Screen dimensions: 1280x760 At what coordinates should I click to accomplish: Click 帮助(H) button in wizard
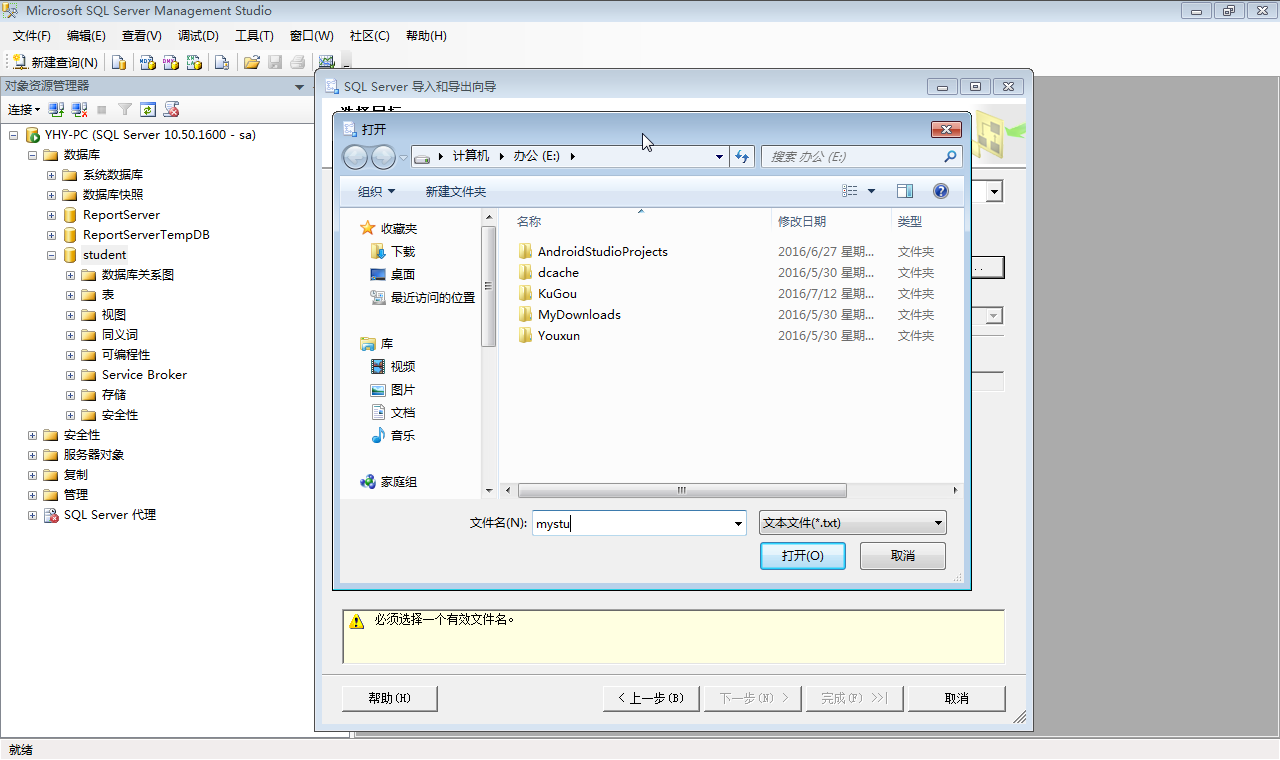[x=390, y=698]
